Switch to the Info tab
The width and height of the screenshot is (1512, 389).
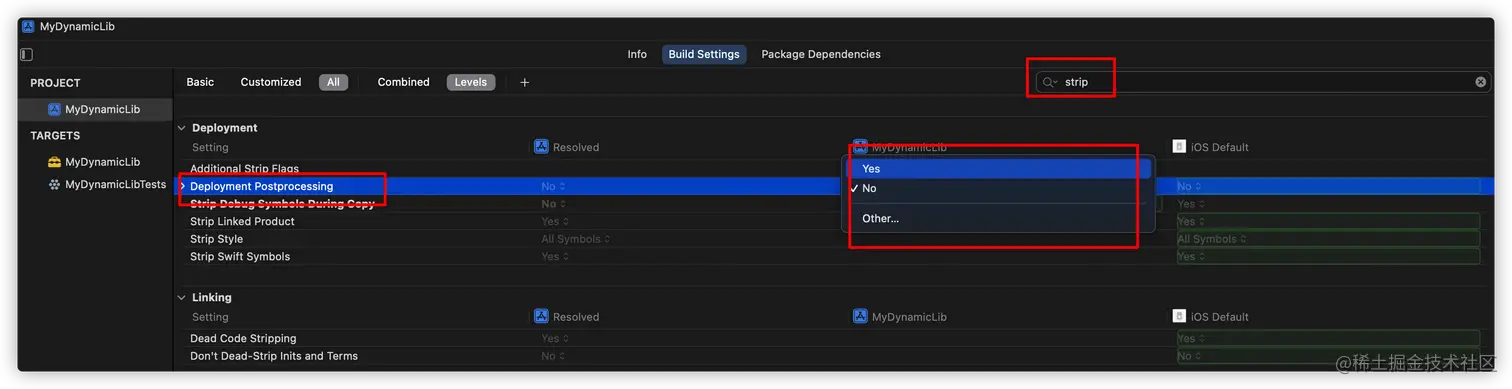coord(637,54)
